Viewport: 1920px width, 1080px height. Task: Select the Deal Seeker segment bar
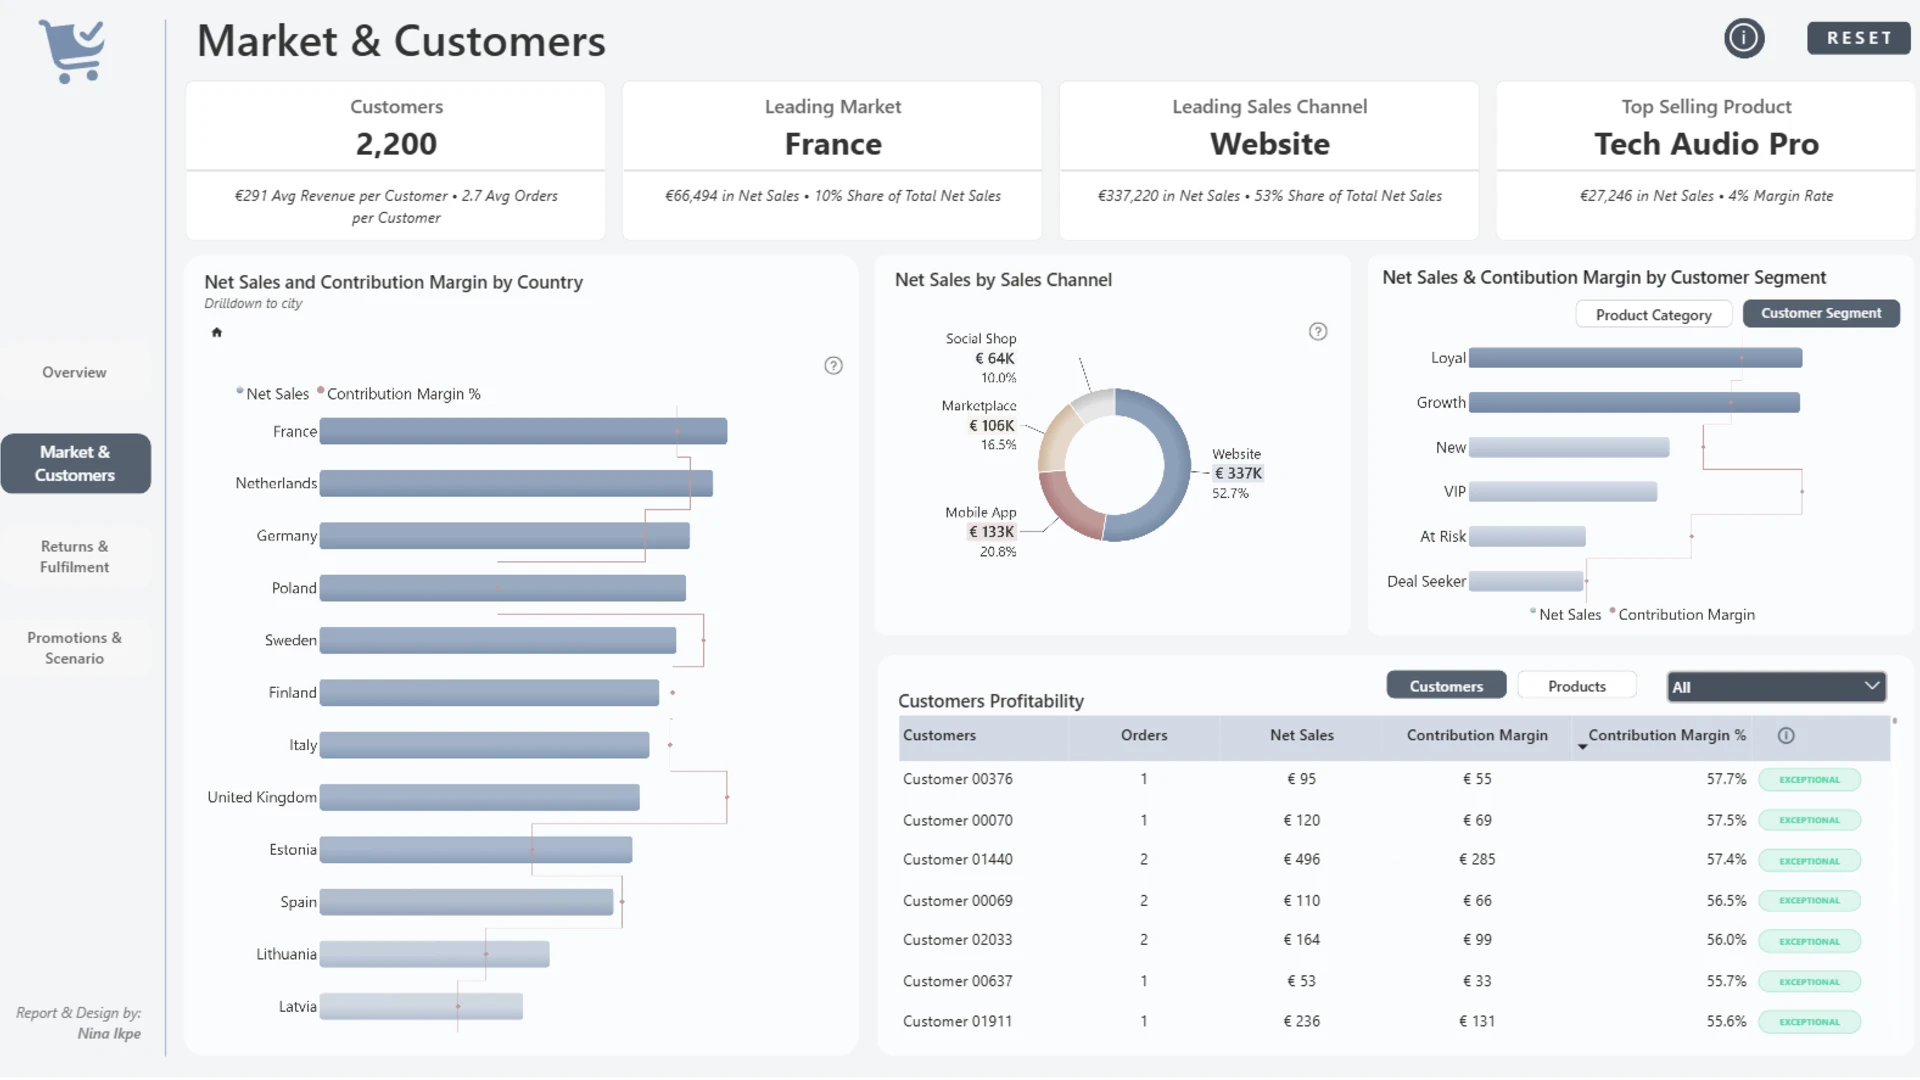[x=1526, y=581]
